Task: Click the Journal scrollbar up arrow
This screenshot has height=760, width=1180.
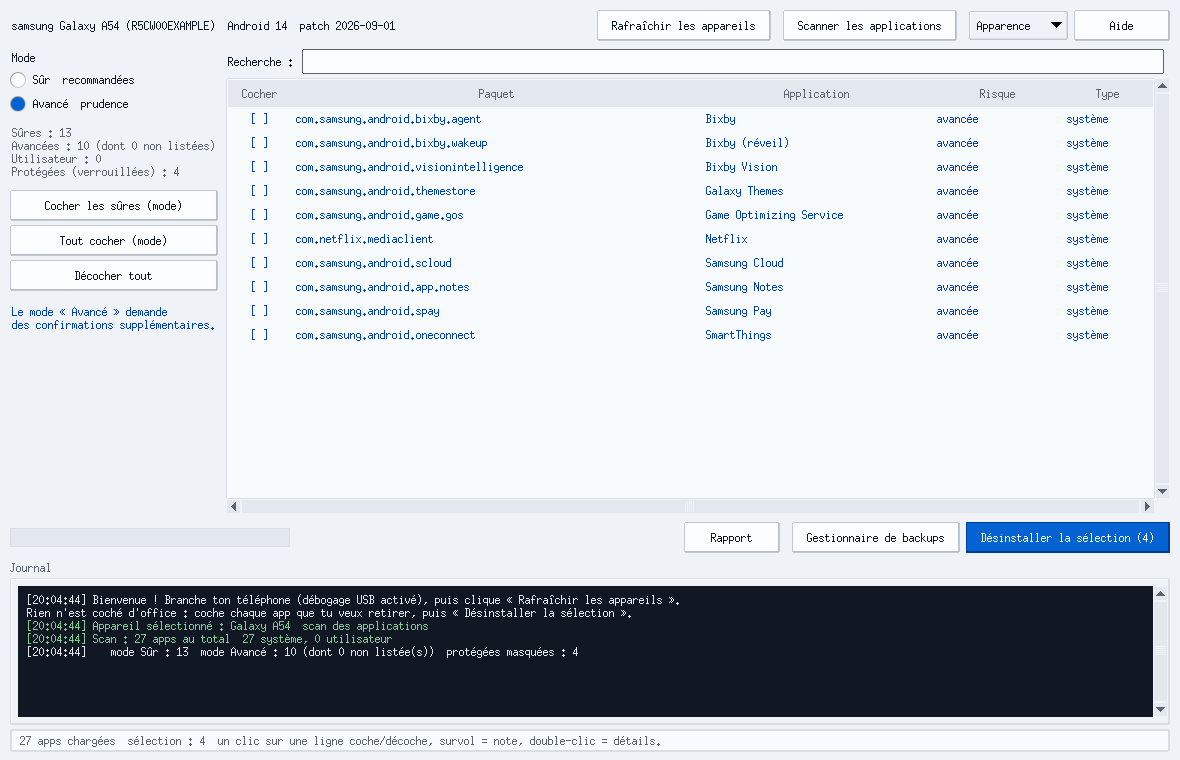Action: coord(1160,594)
